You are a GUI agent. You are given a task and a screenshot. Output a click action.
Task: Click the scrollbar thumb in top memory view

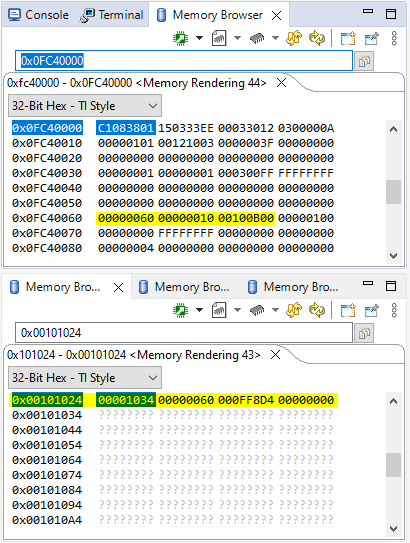click(393, 192)
